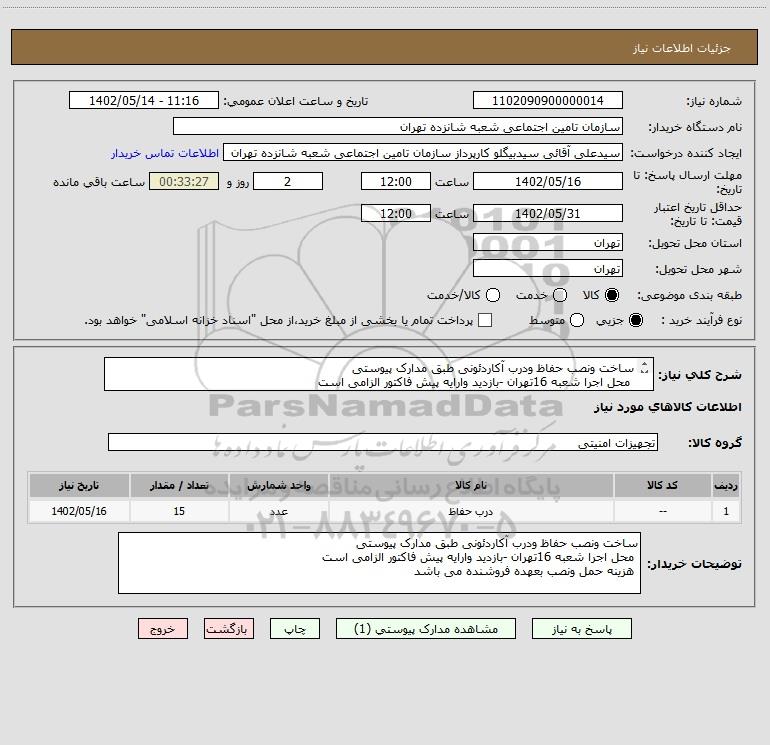Click the ردیف column header
Image resolution: width=770 pixels, height=745 pixels.
(726, 486)
